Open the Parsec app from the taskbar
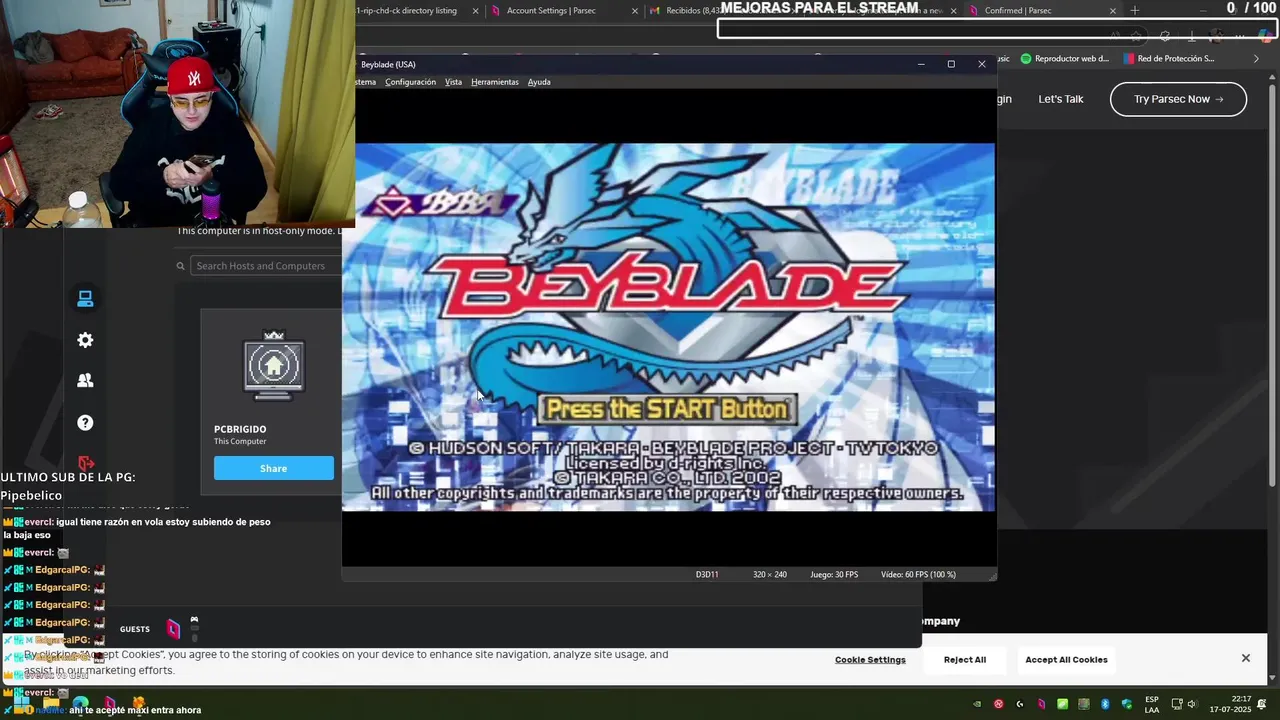Screen dimensions: 1280x720 [x=110, y=704]
